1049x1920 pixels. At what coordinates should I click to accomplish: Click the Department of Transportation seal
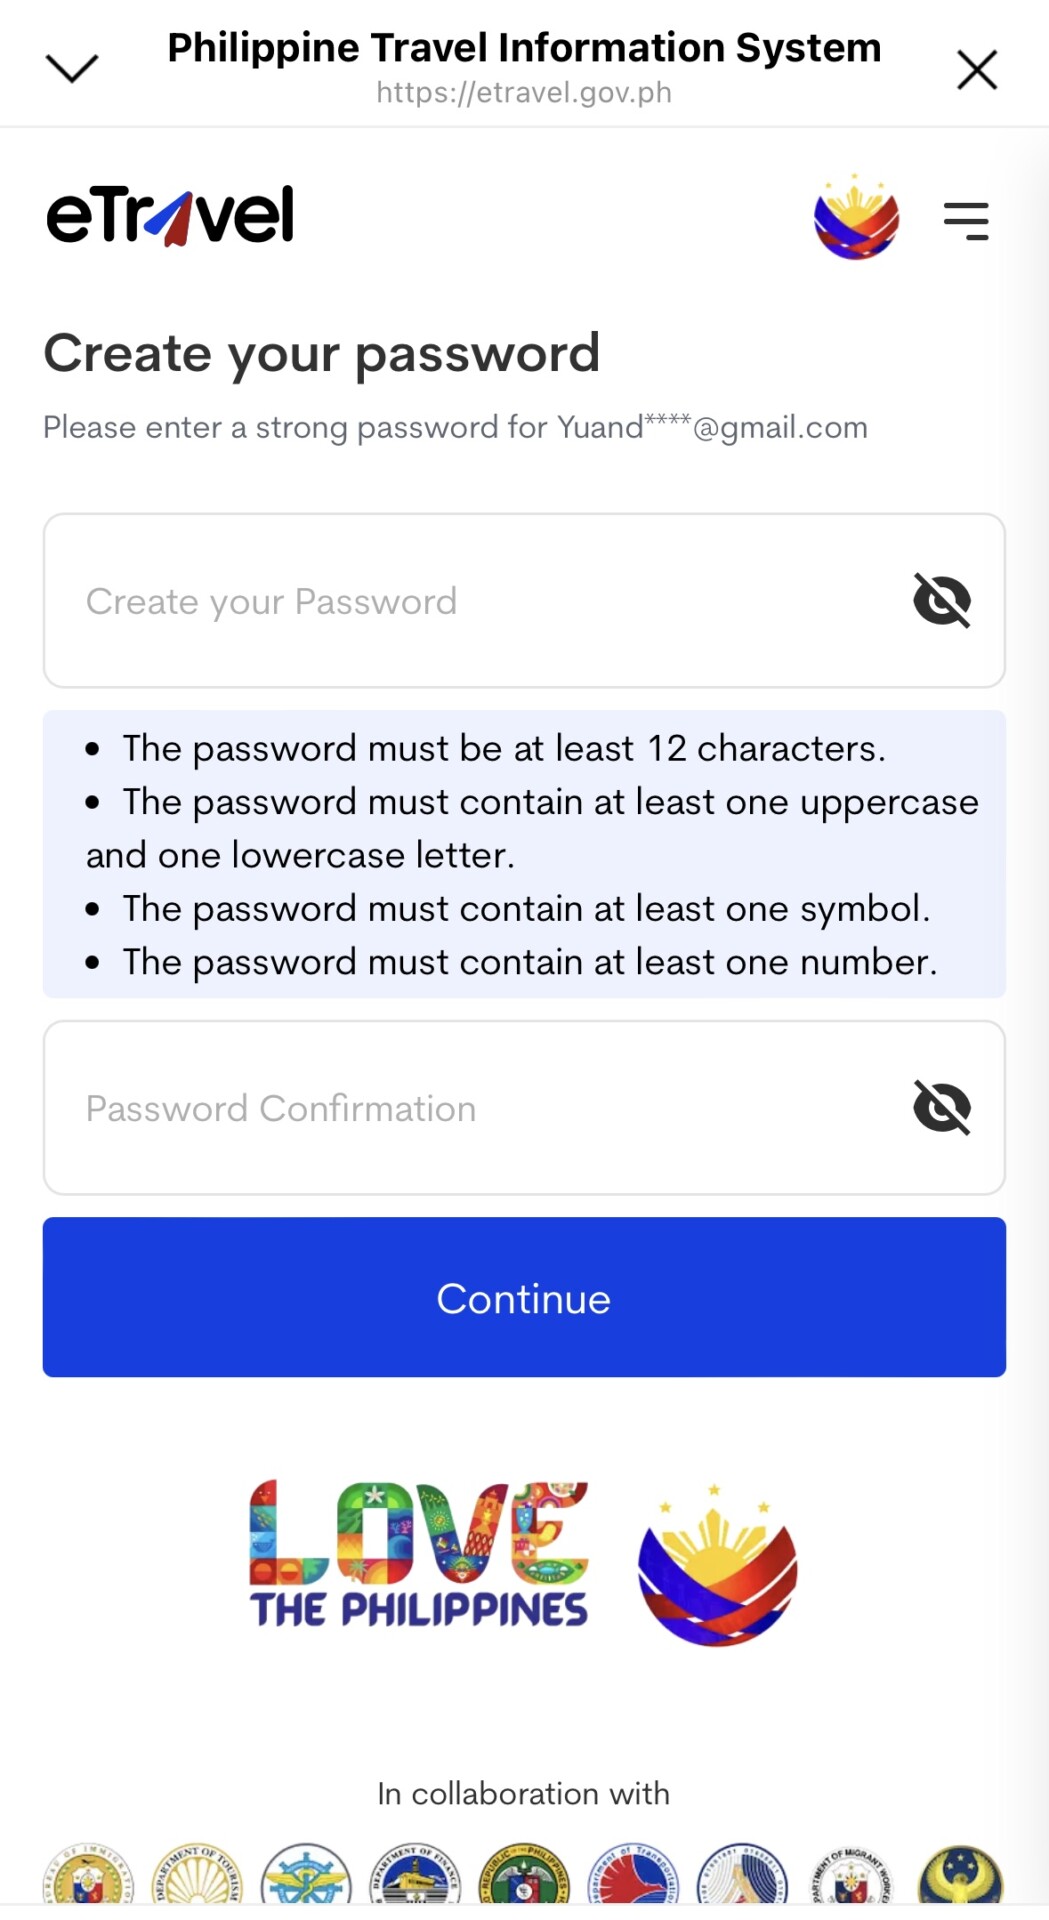(x=633, y=1878)
